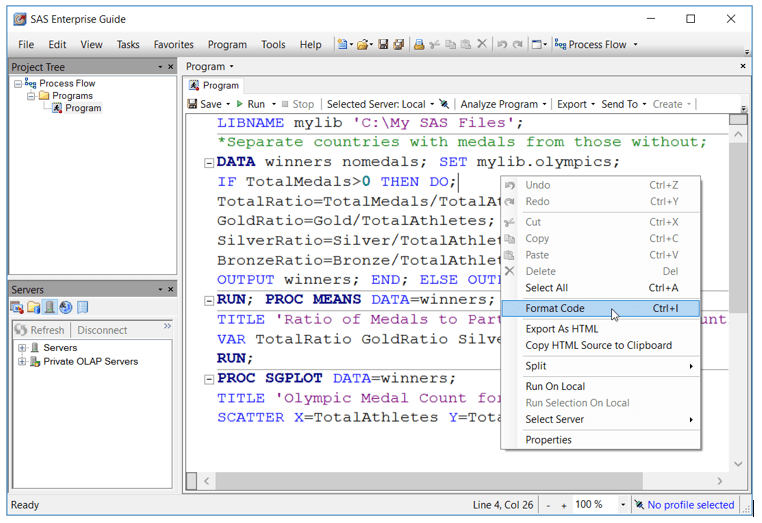This screenshot has height=523, width=762.
Task: Click Save in the program toolbar
Action: click(x=205, y=104)
